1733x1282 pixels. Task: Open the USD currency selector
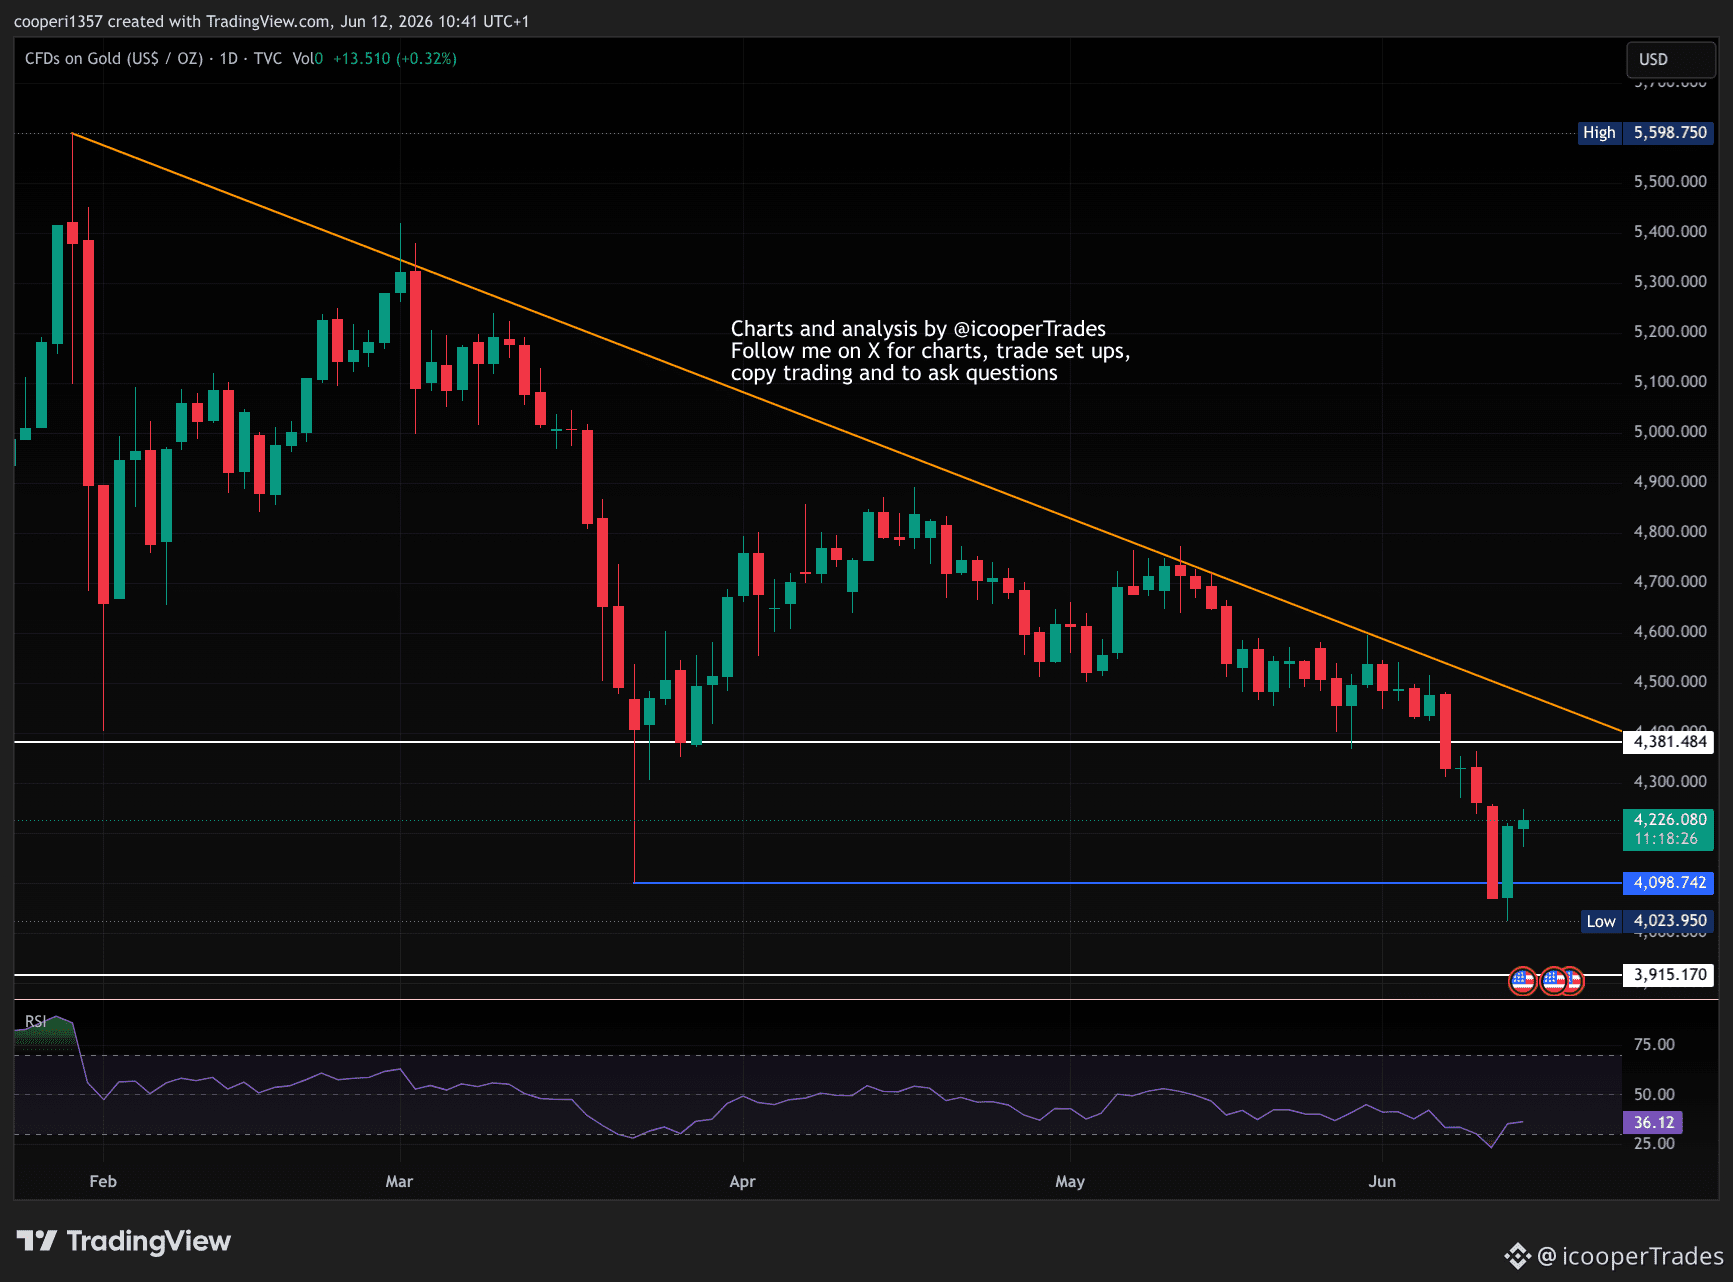(1670, 60)
